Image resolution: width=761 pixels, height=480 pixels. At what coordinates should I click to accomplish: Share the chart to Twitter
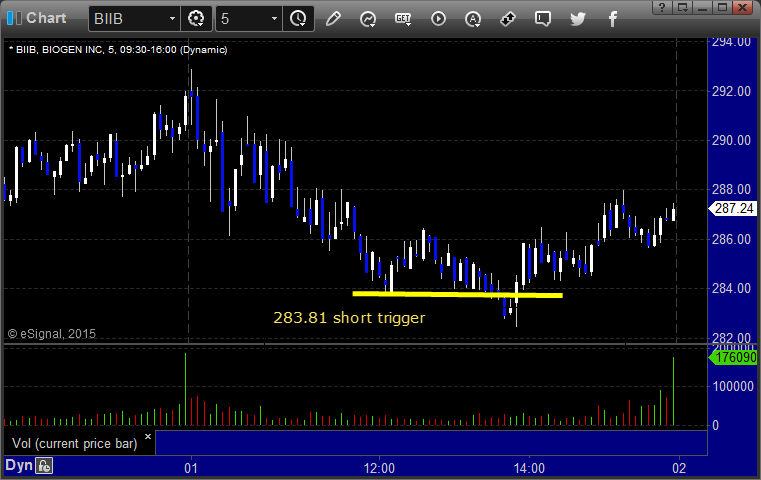(578, 19)
